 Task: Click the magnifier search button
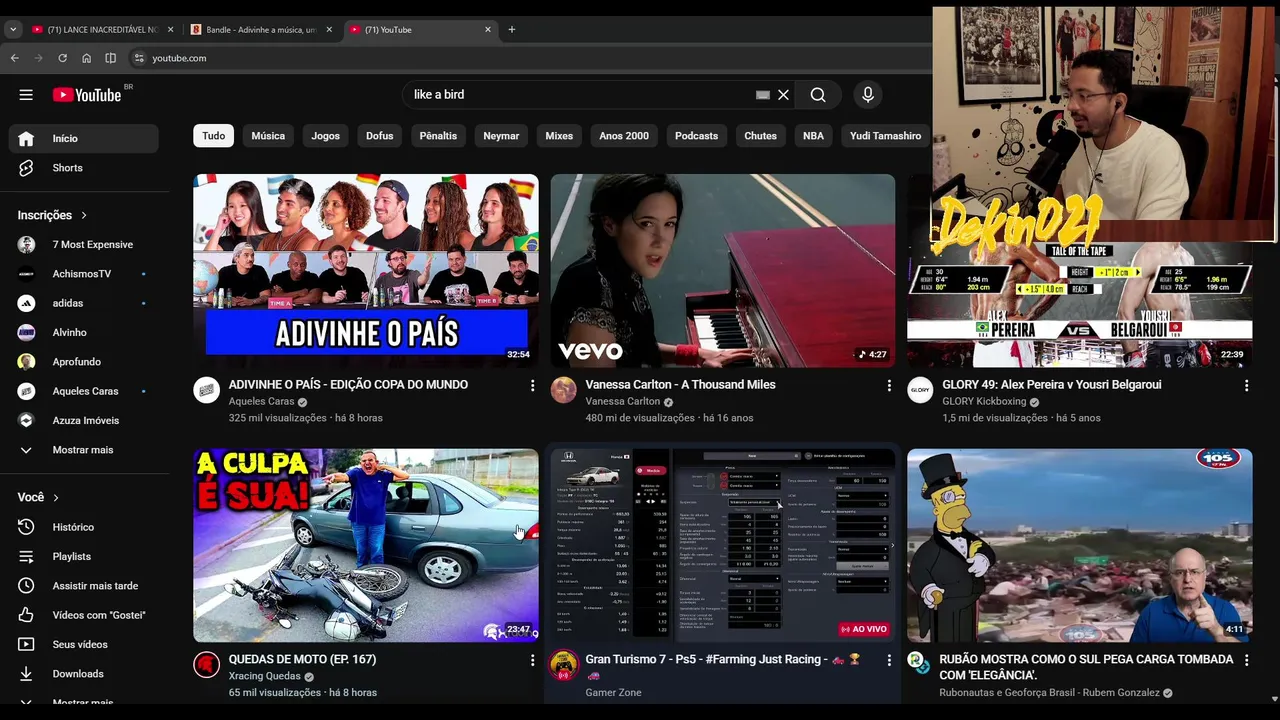818,95
